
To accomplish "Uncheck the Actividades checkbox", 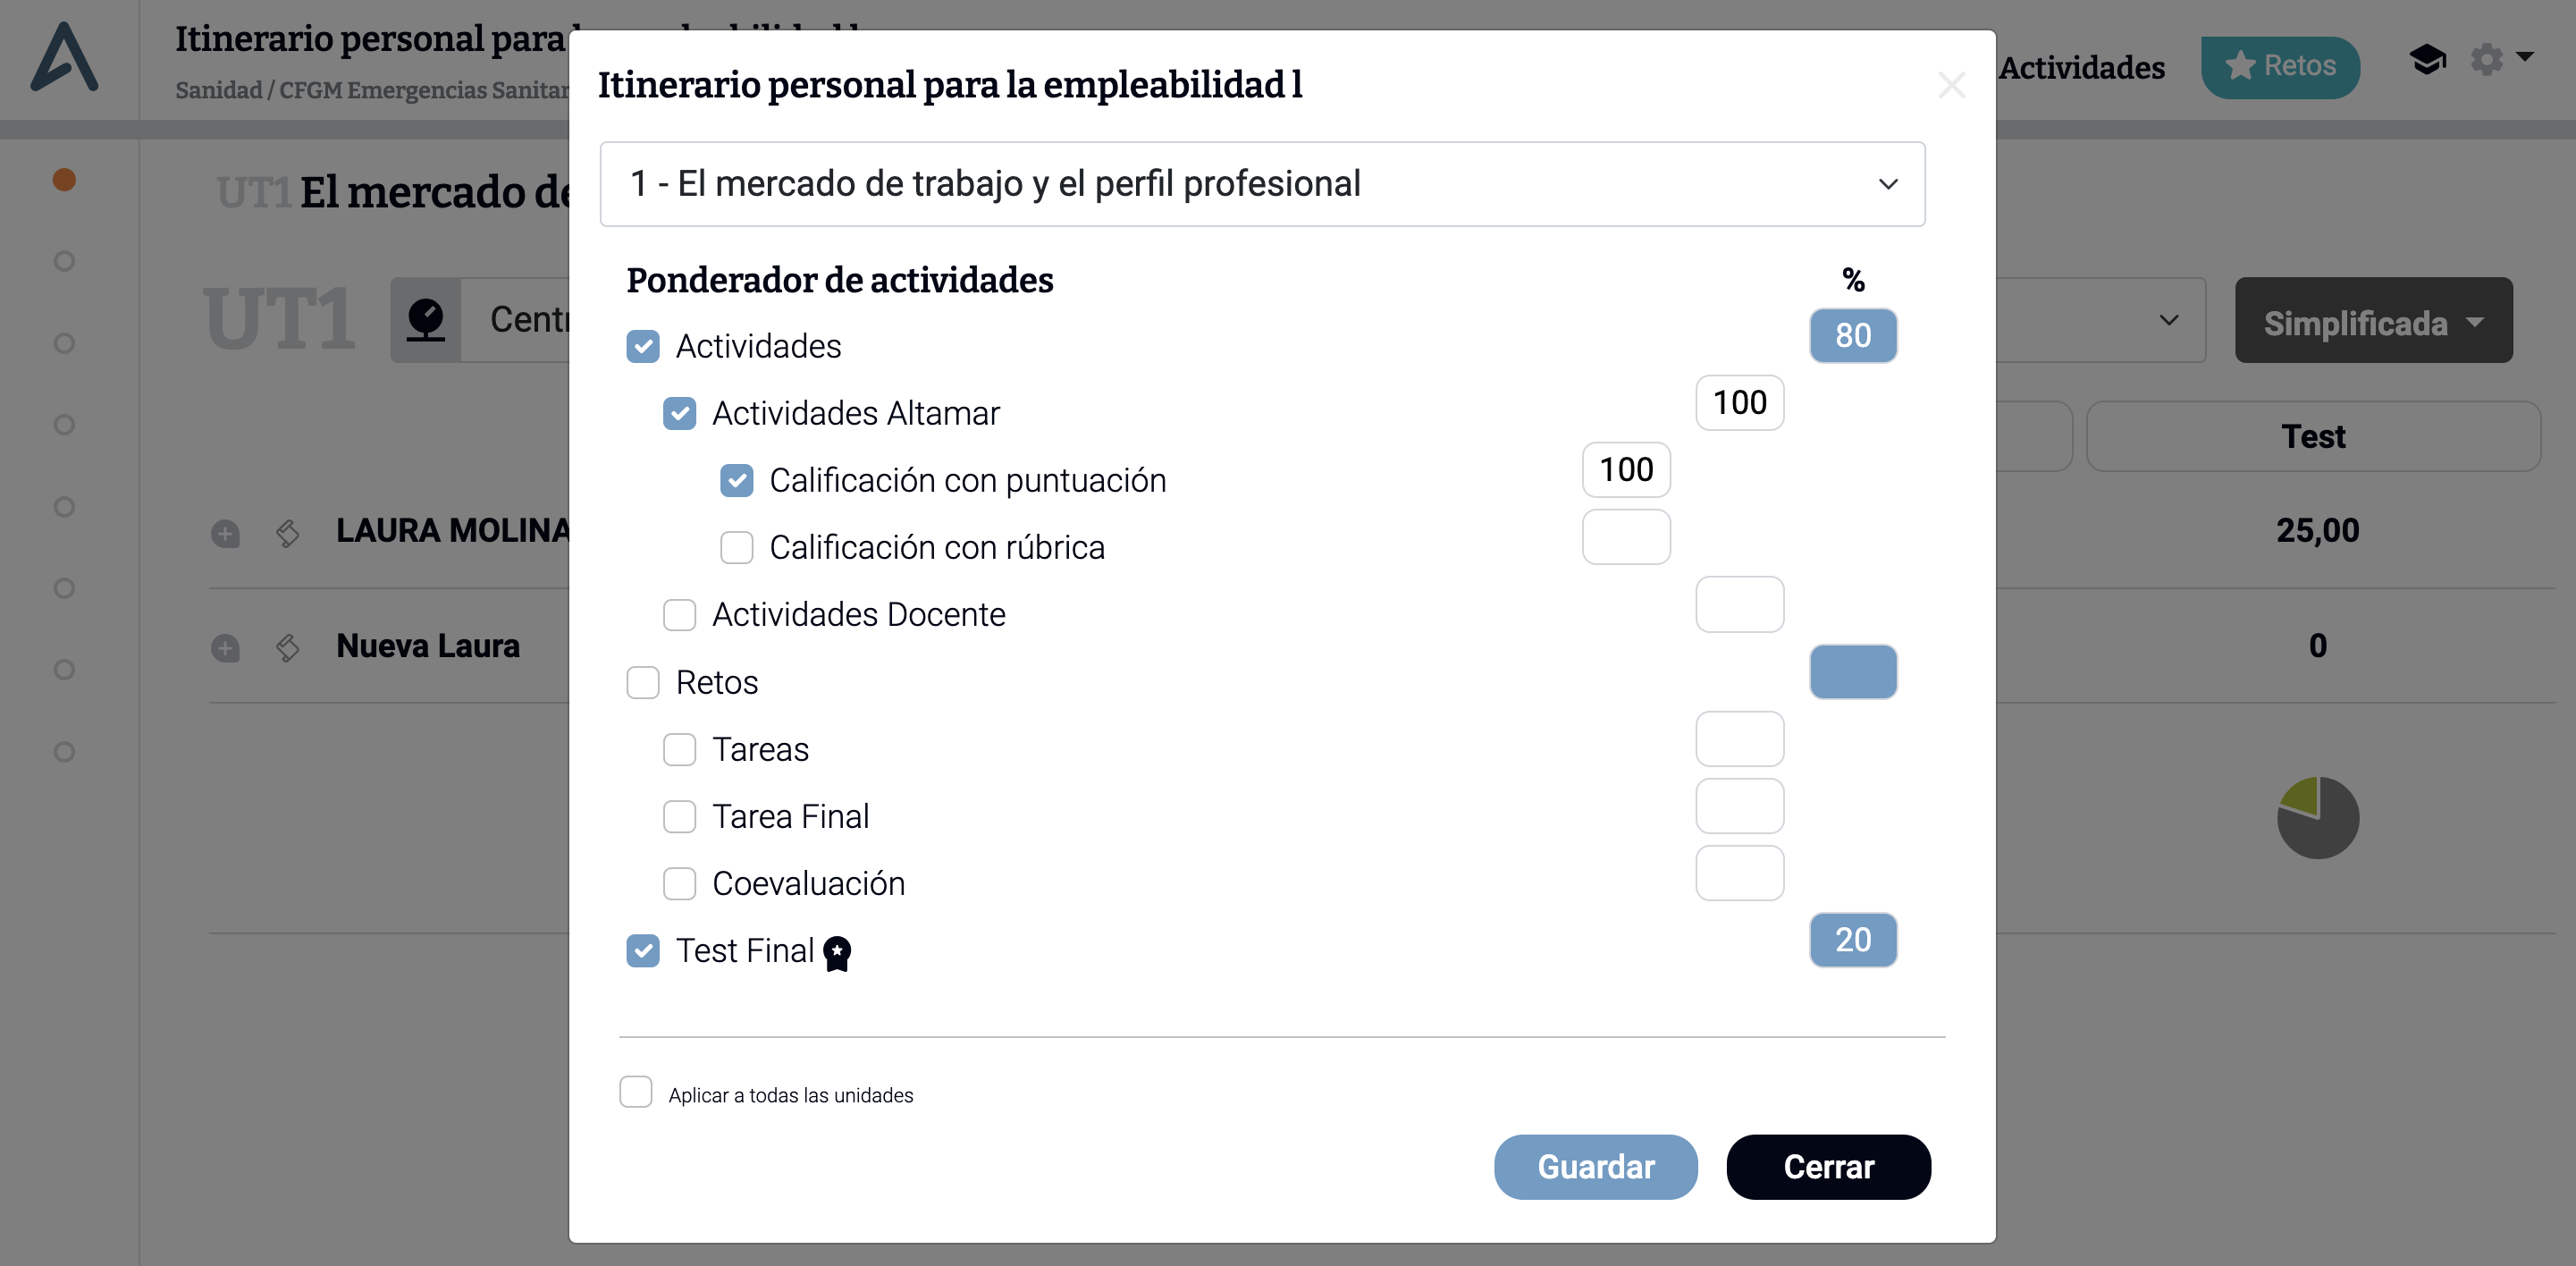I will (x=643, y=346).
